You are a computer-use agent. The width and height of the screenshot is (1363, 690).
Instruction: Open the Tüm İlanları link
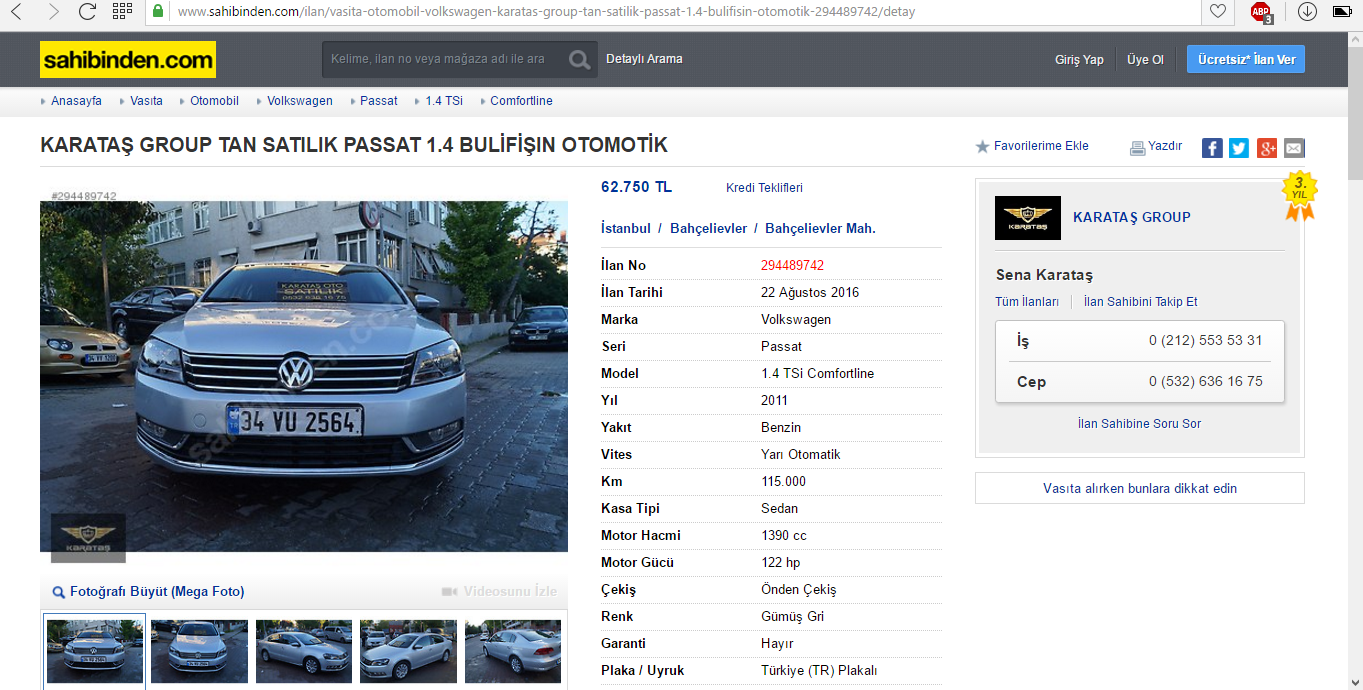(1027, 302)
